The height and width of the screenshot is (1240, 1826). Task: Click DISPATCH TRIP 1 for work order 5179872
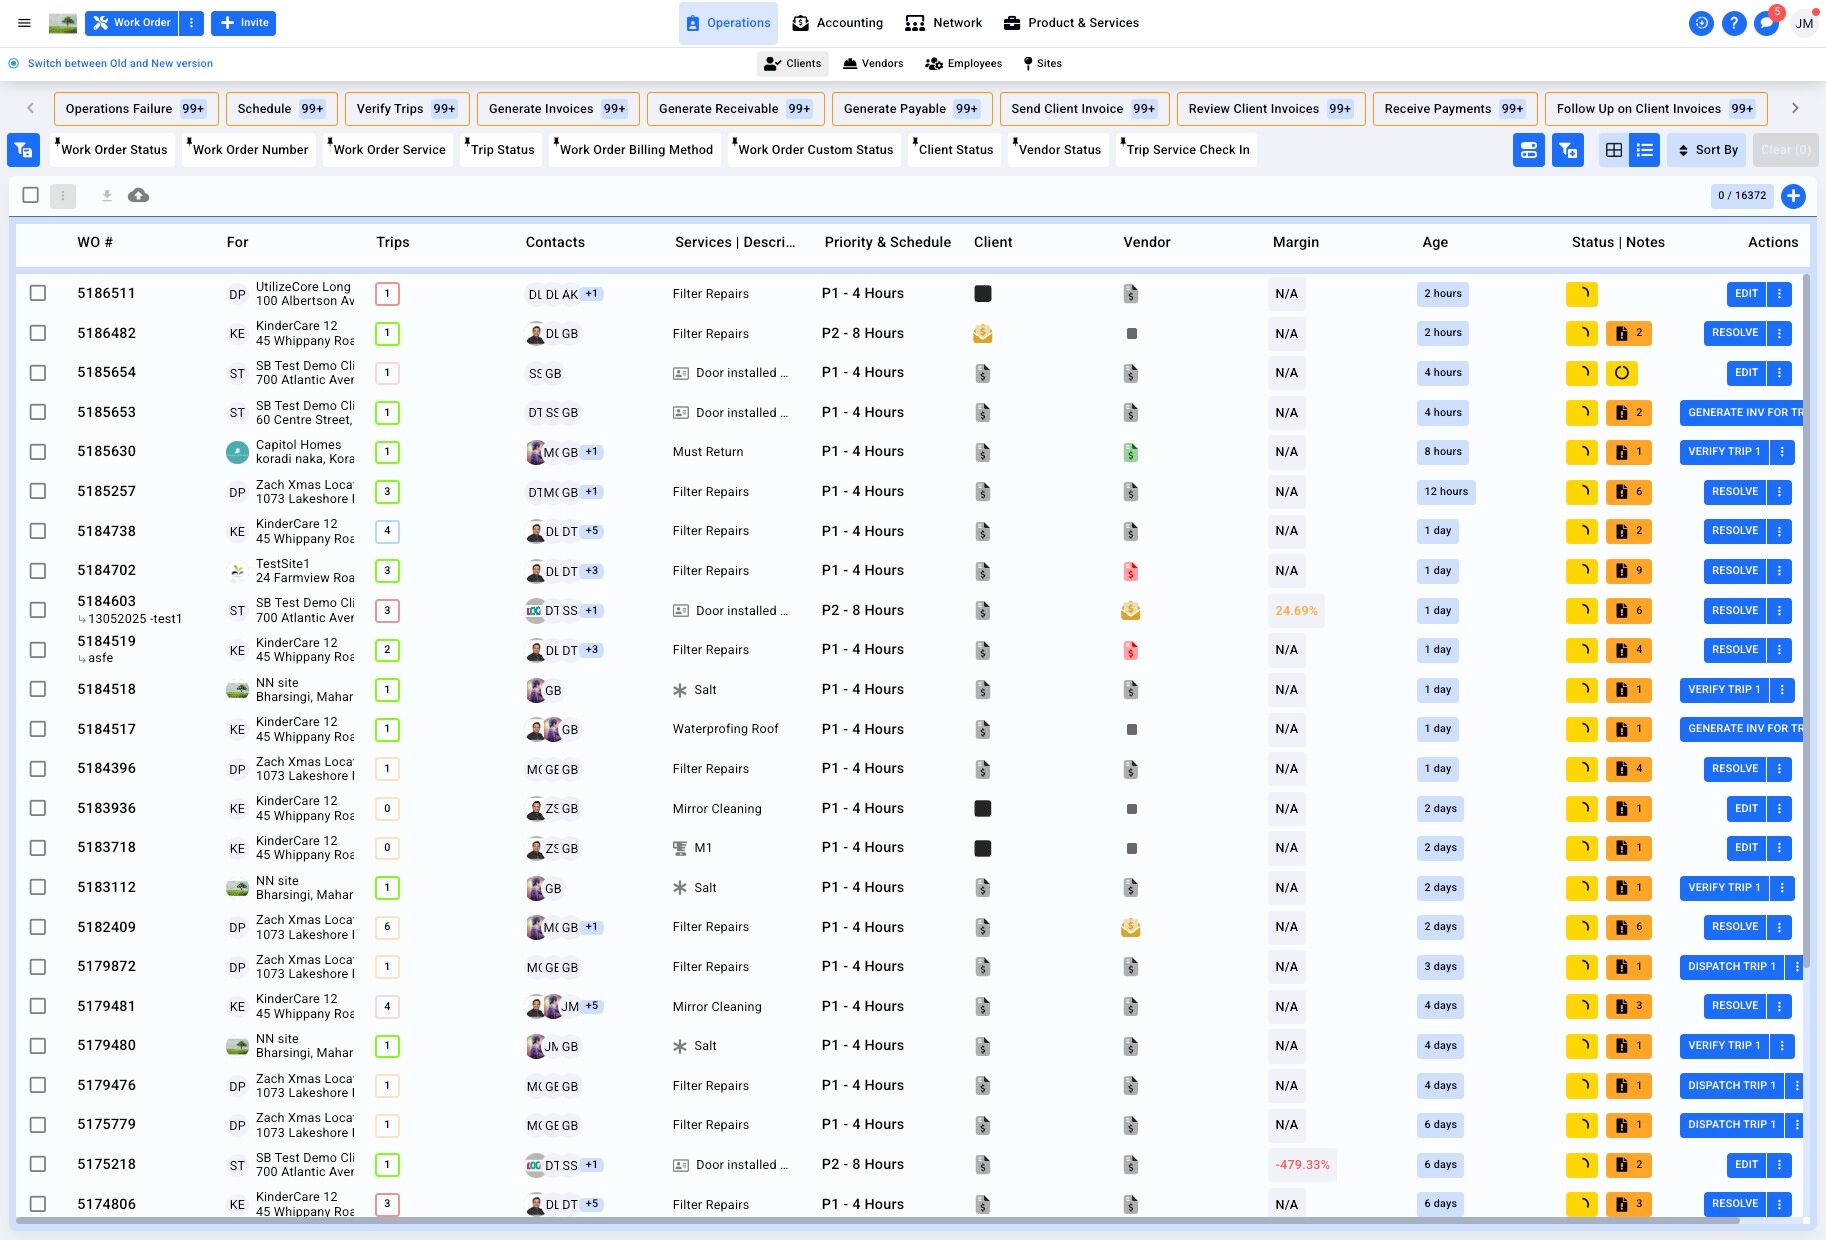tap(1732, 967)
